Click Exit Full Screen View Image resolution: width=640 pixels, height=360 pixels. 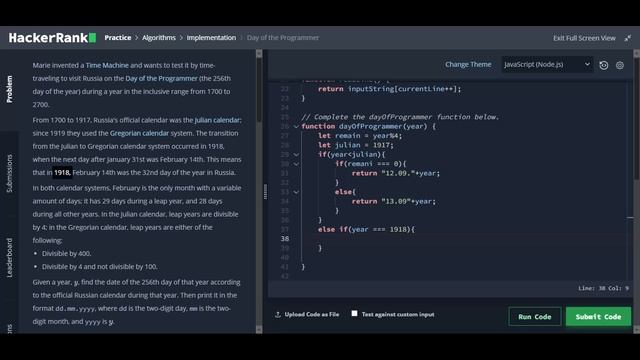(x=584, y=38)
